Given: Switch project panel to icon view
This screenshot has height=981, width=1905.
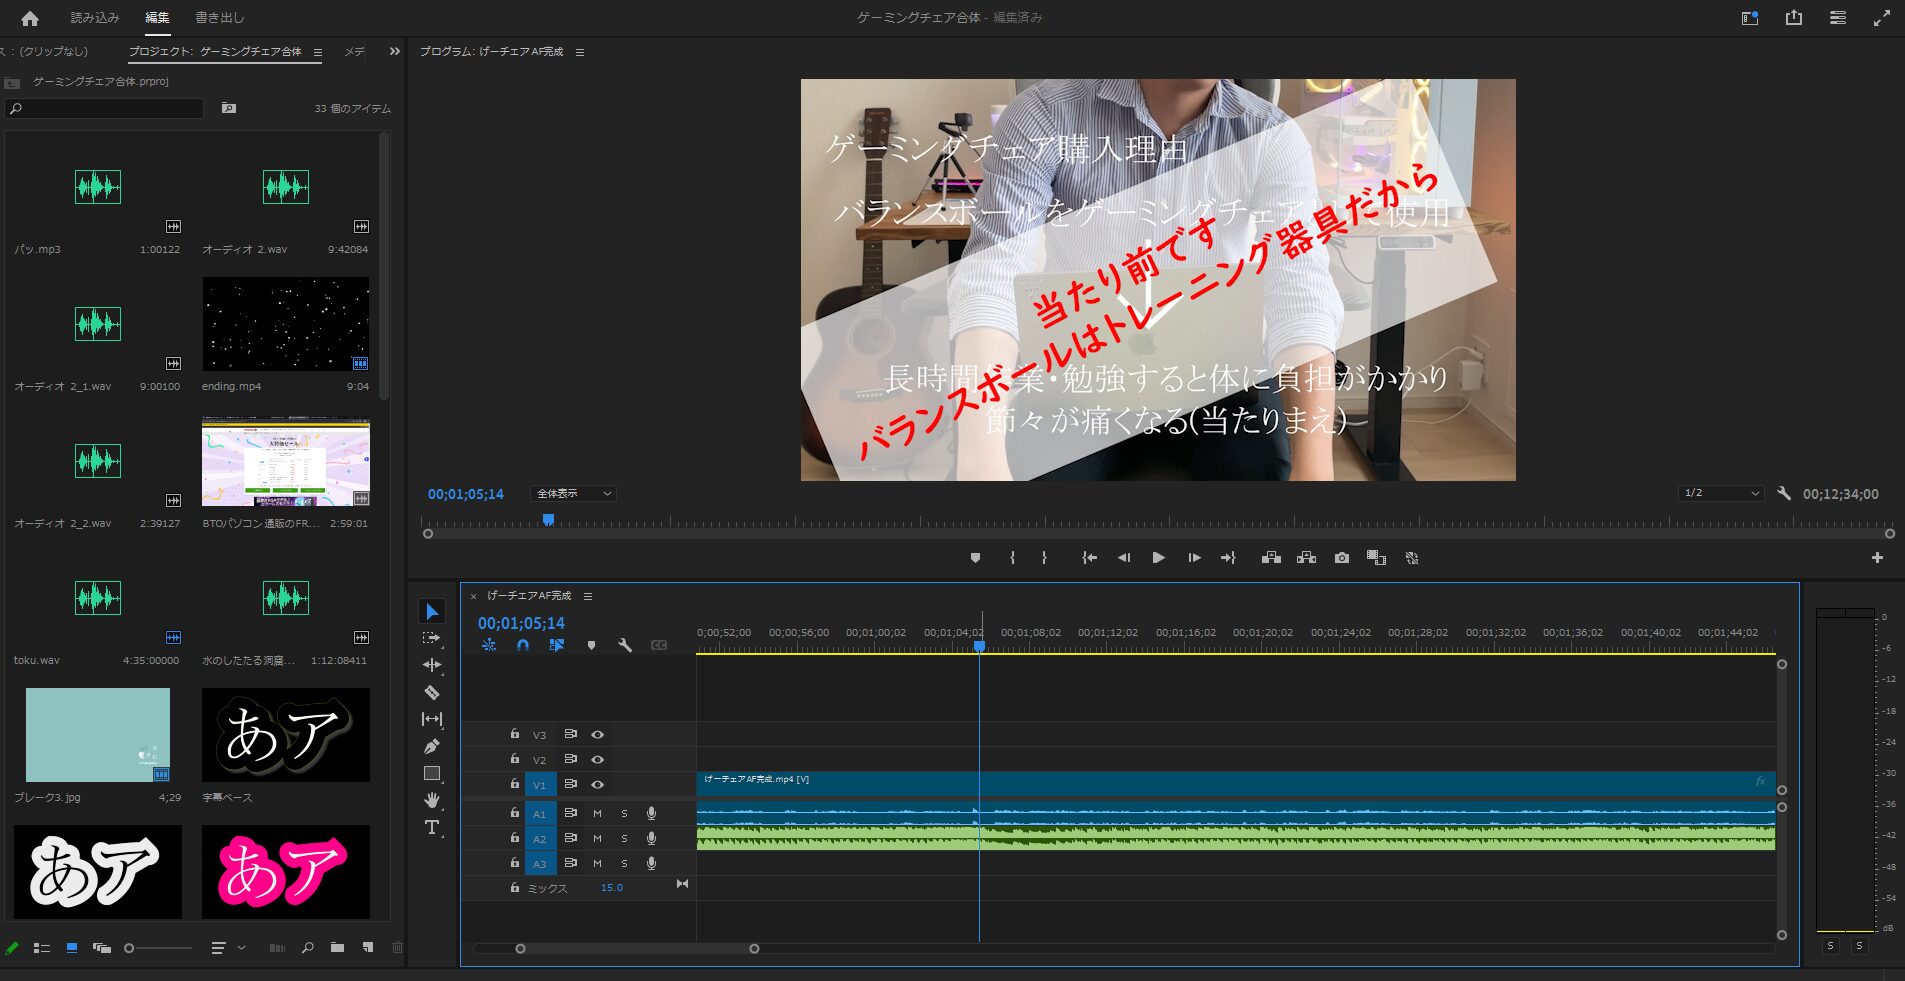Looking at the screenshot, I should coord(72,948).
